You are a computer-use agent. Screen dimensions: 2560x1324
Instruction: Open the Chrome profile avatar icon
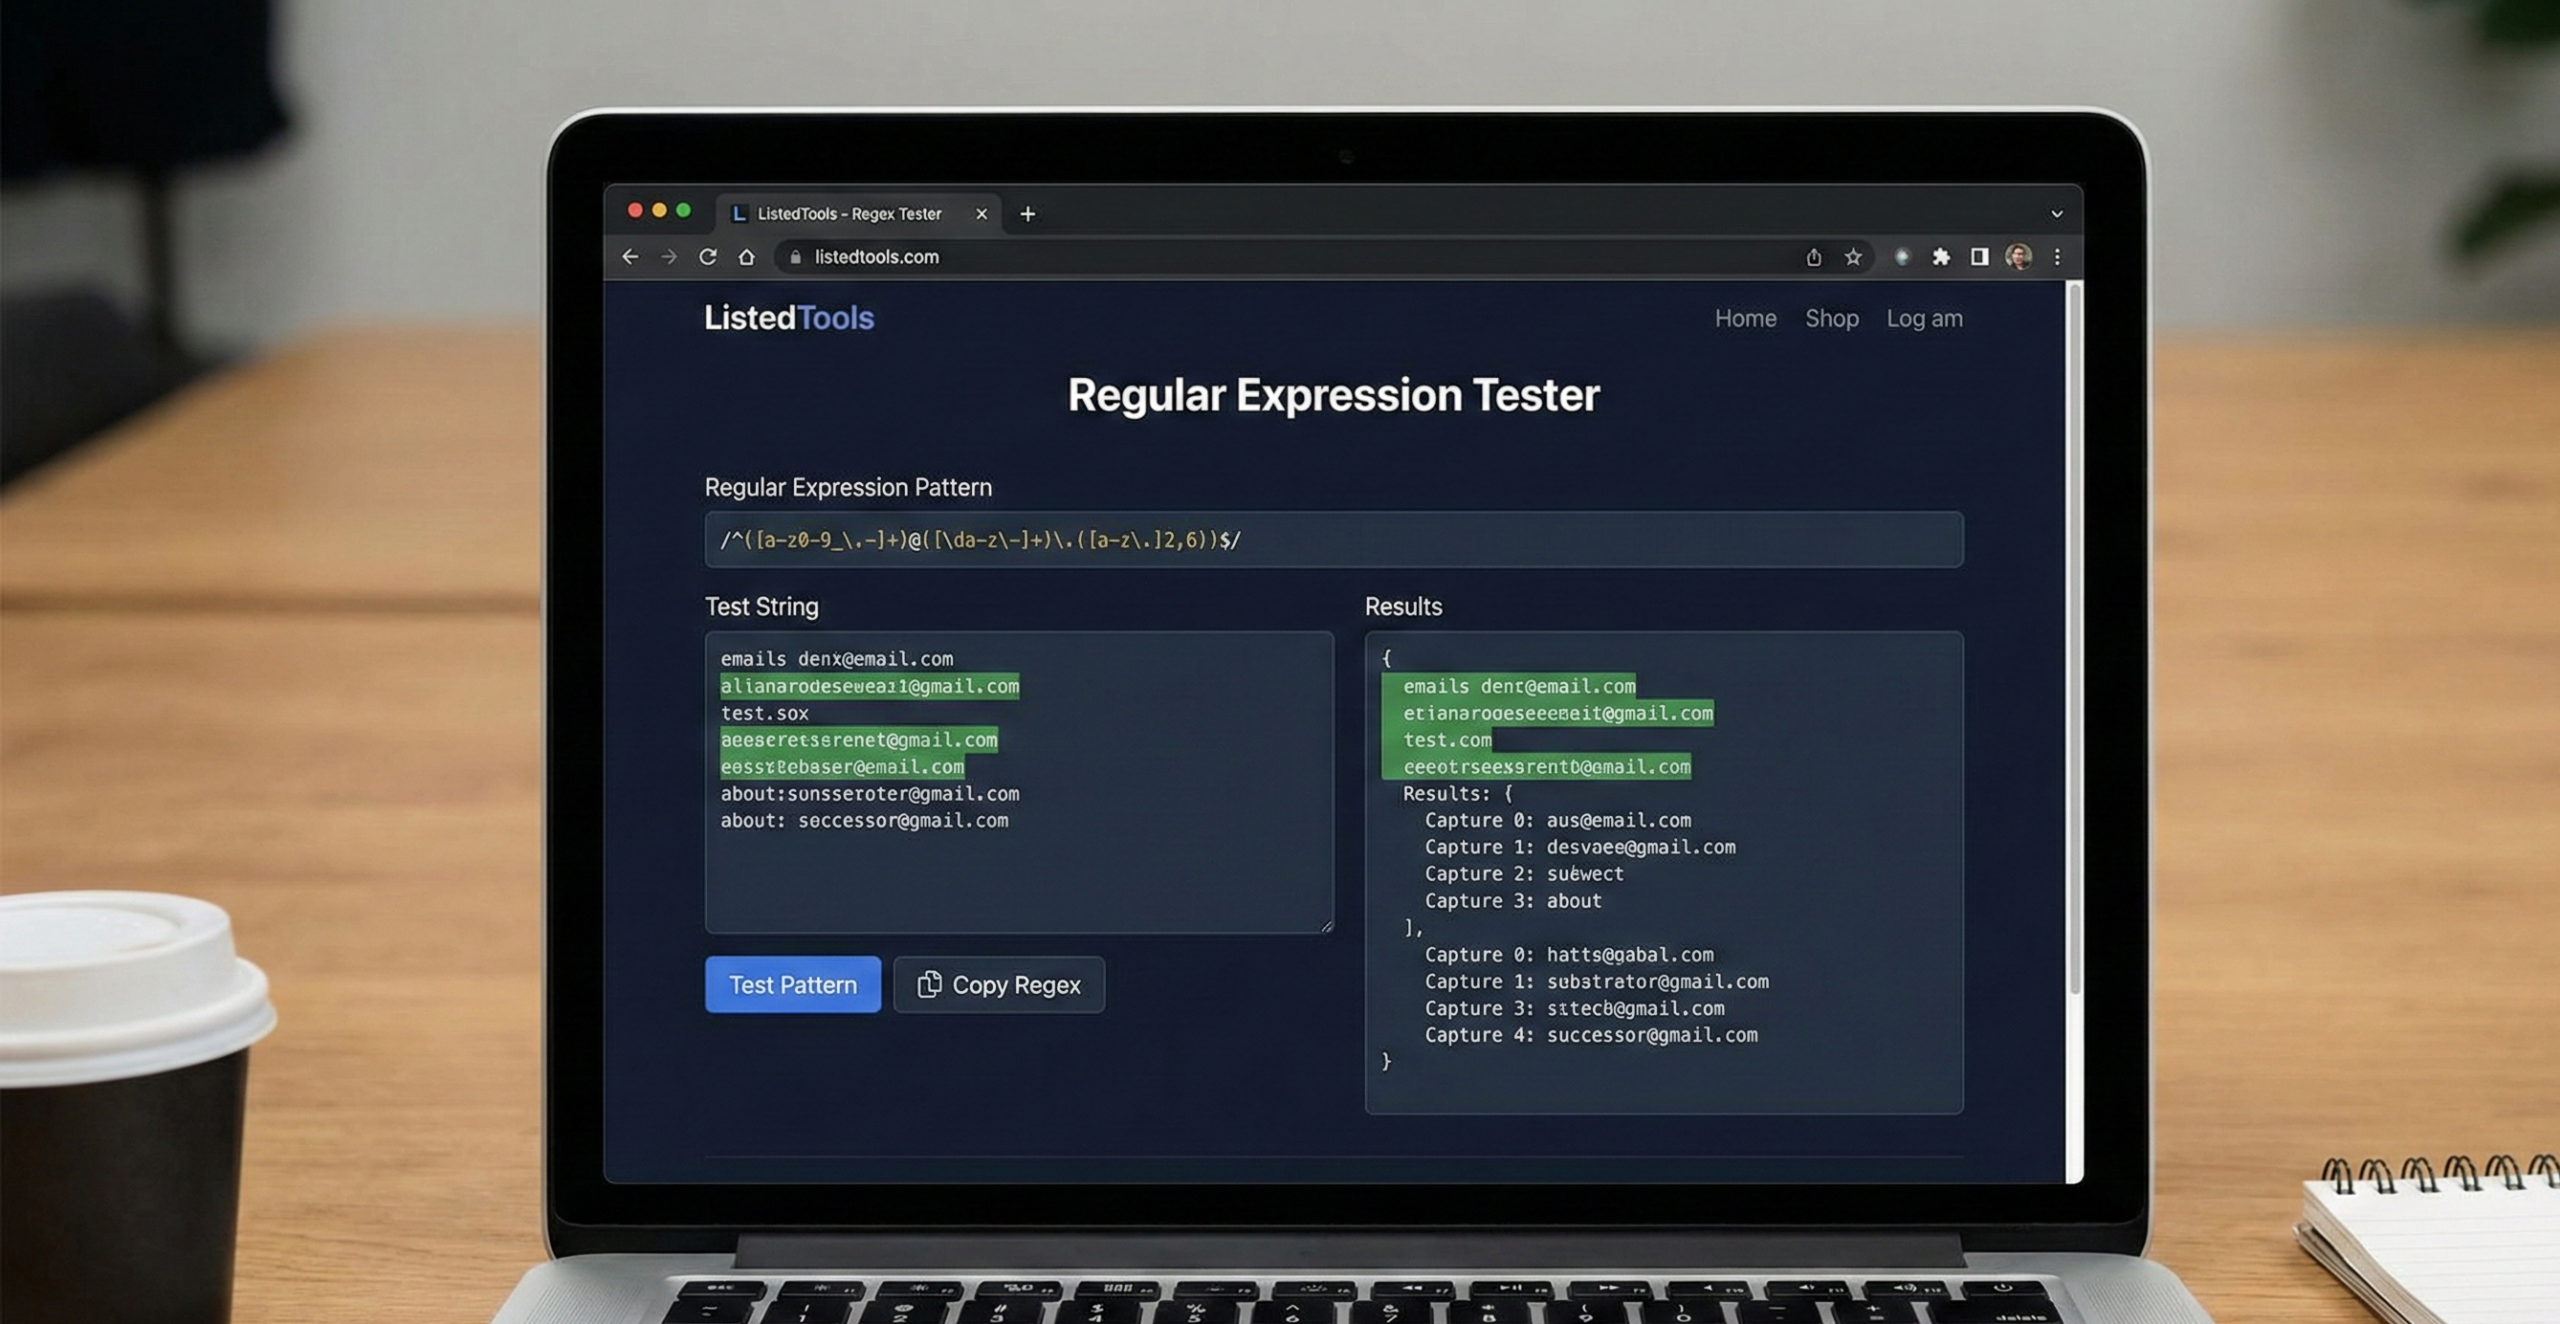[2018, 257]
